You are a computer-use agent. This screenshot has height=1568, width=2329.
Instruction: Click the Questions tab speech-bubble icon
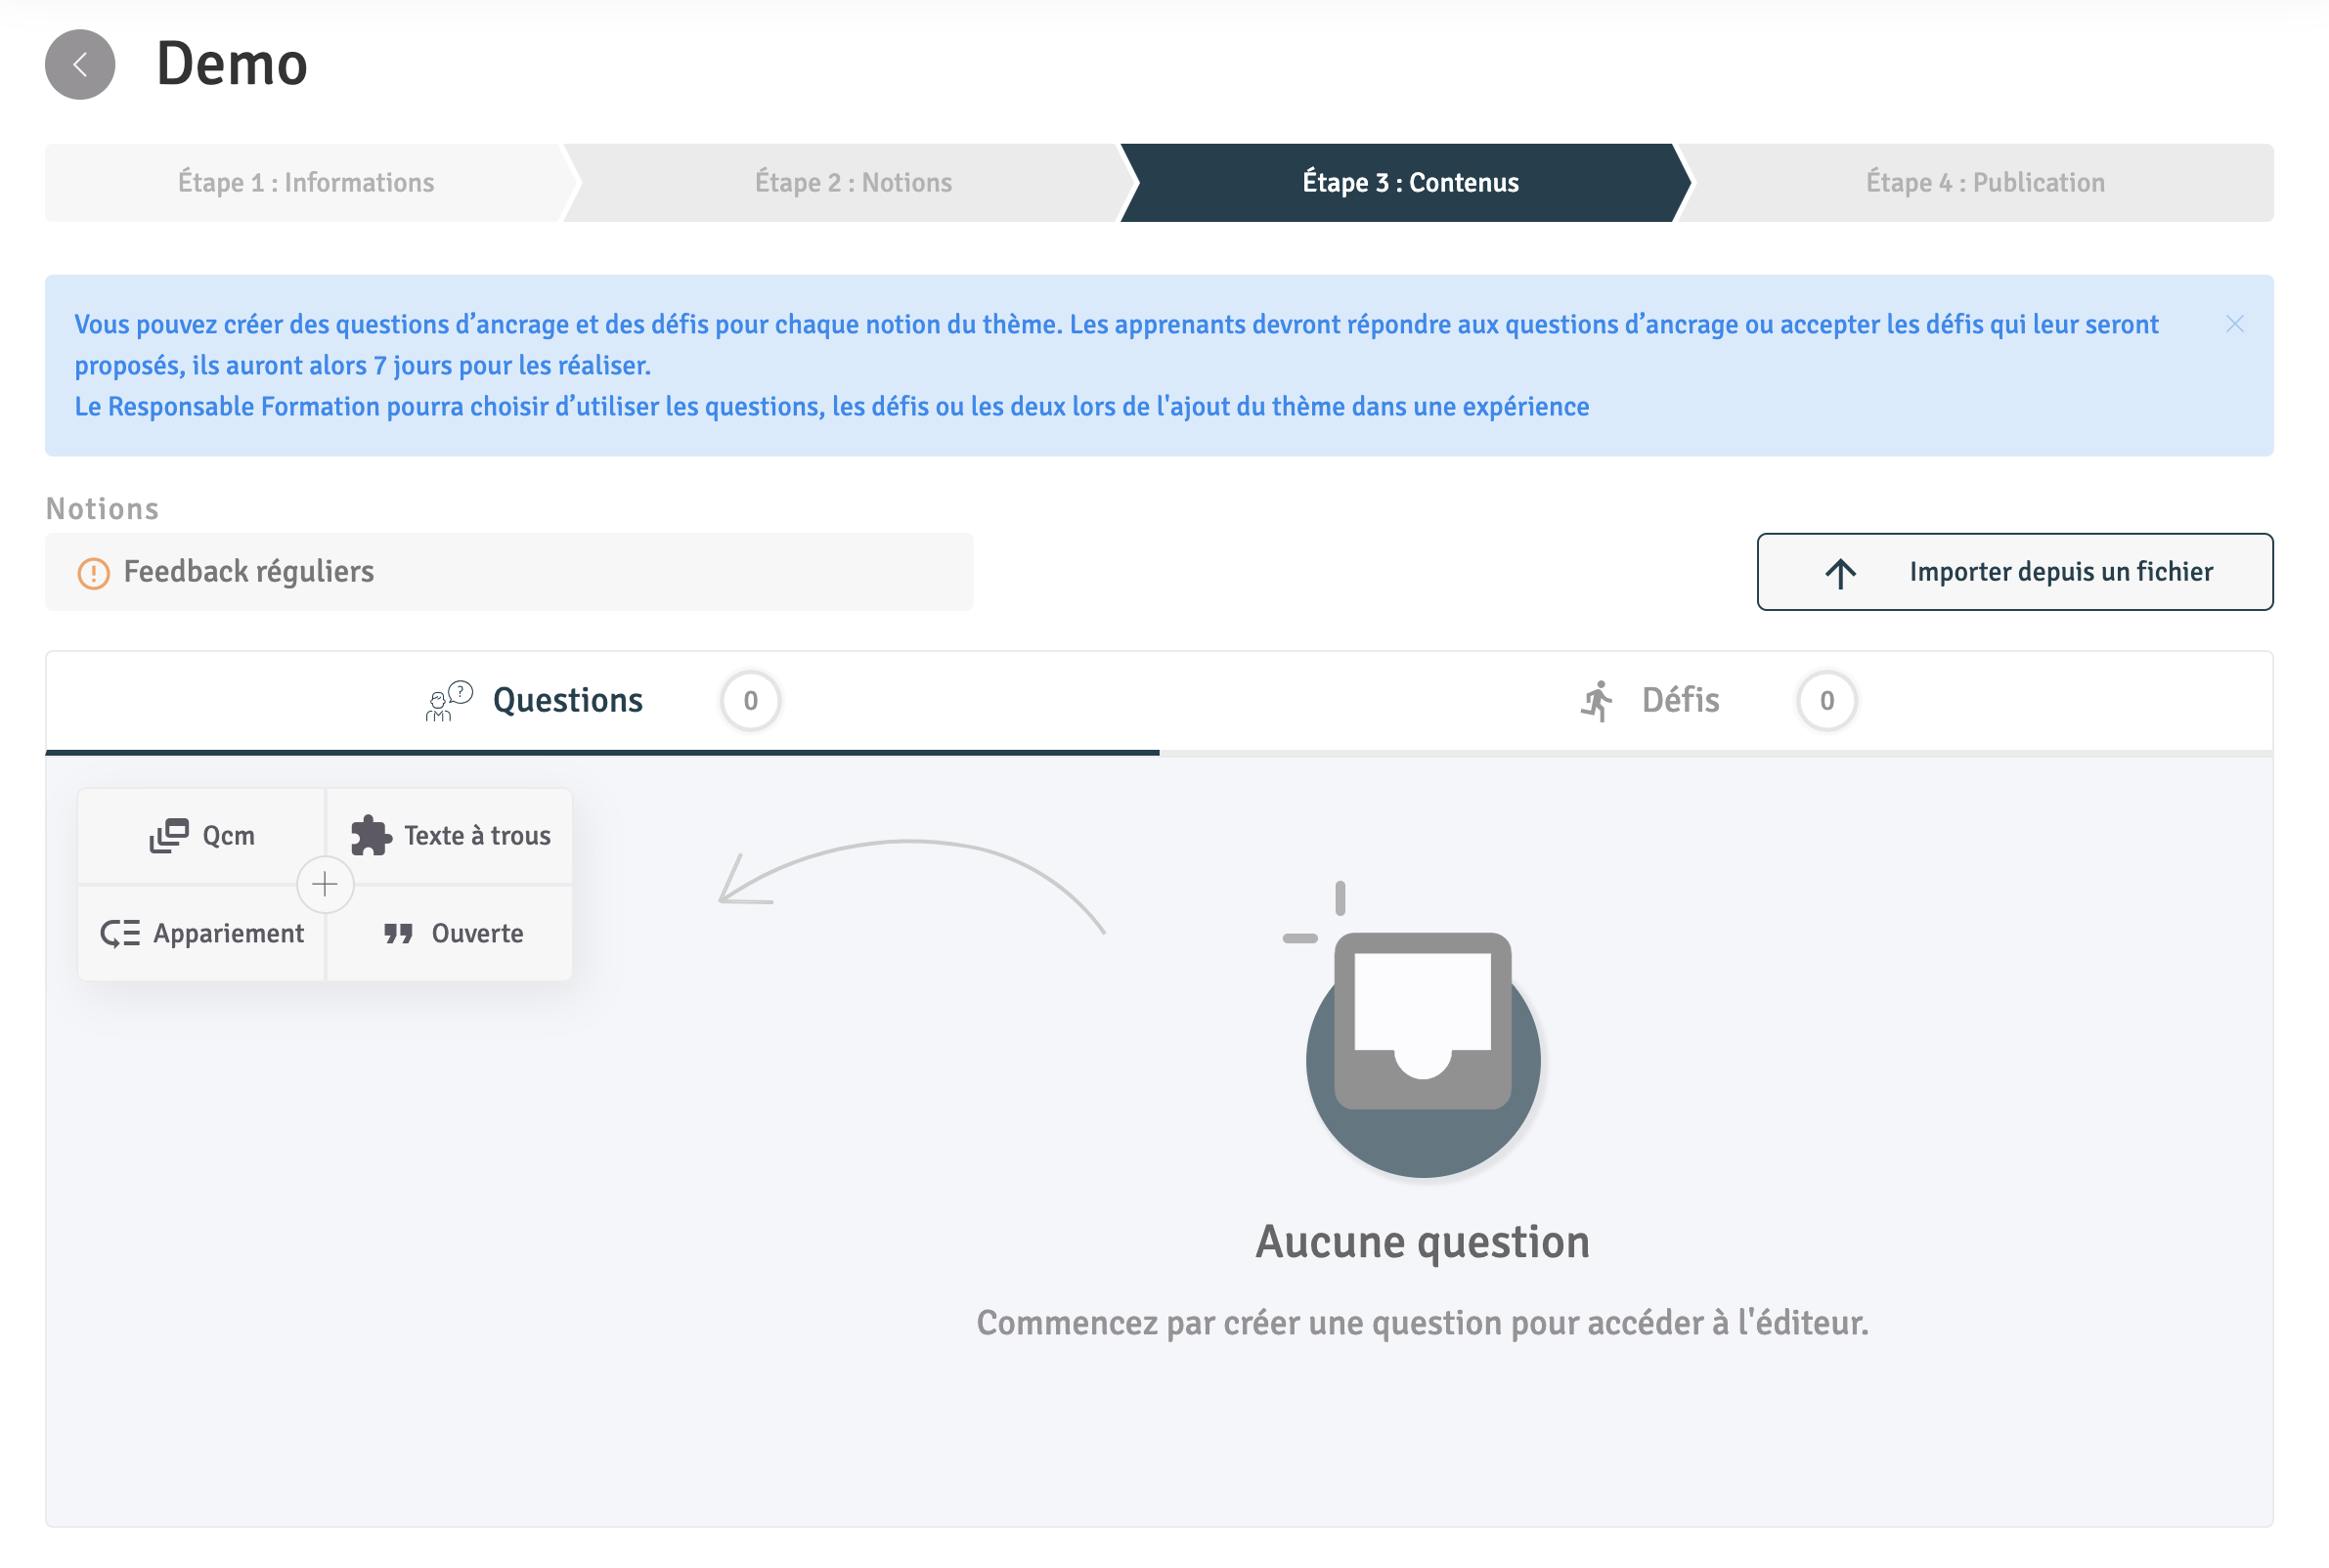[449, 700]
